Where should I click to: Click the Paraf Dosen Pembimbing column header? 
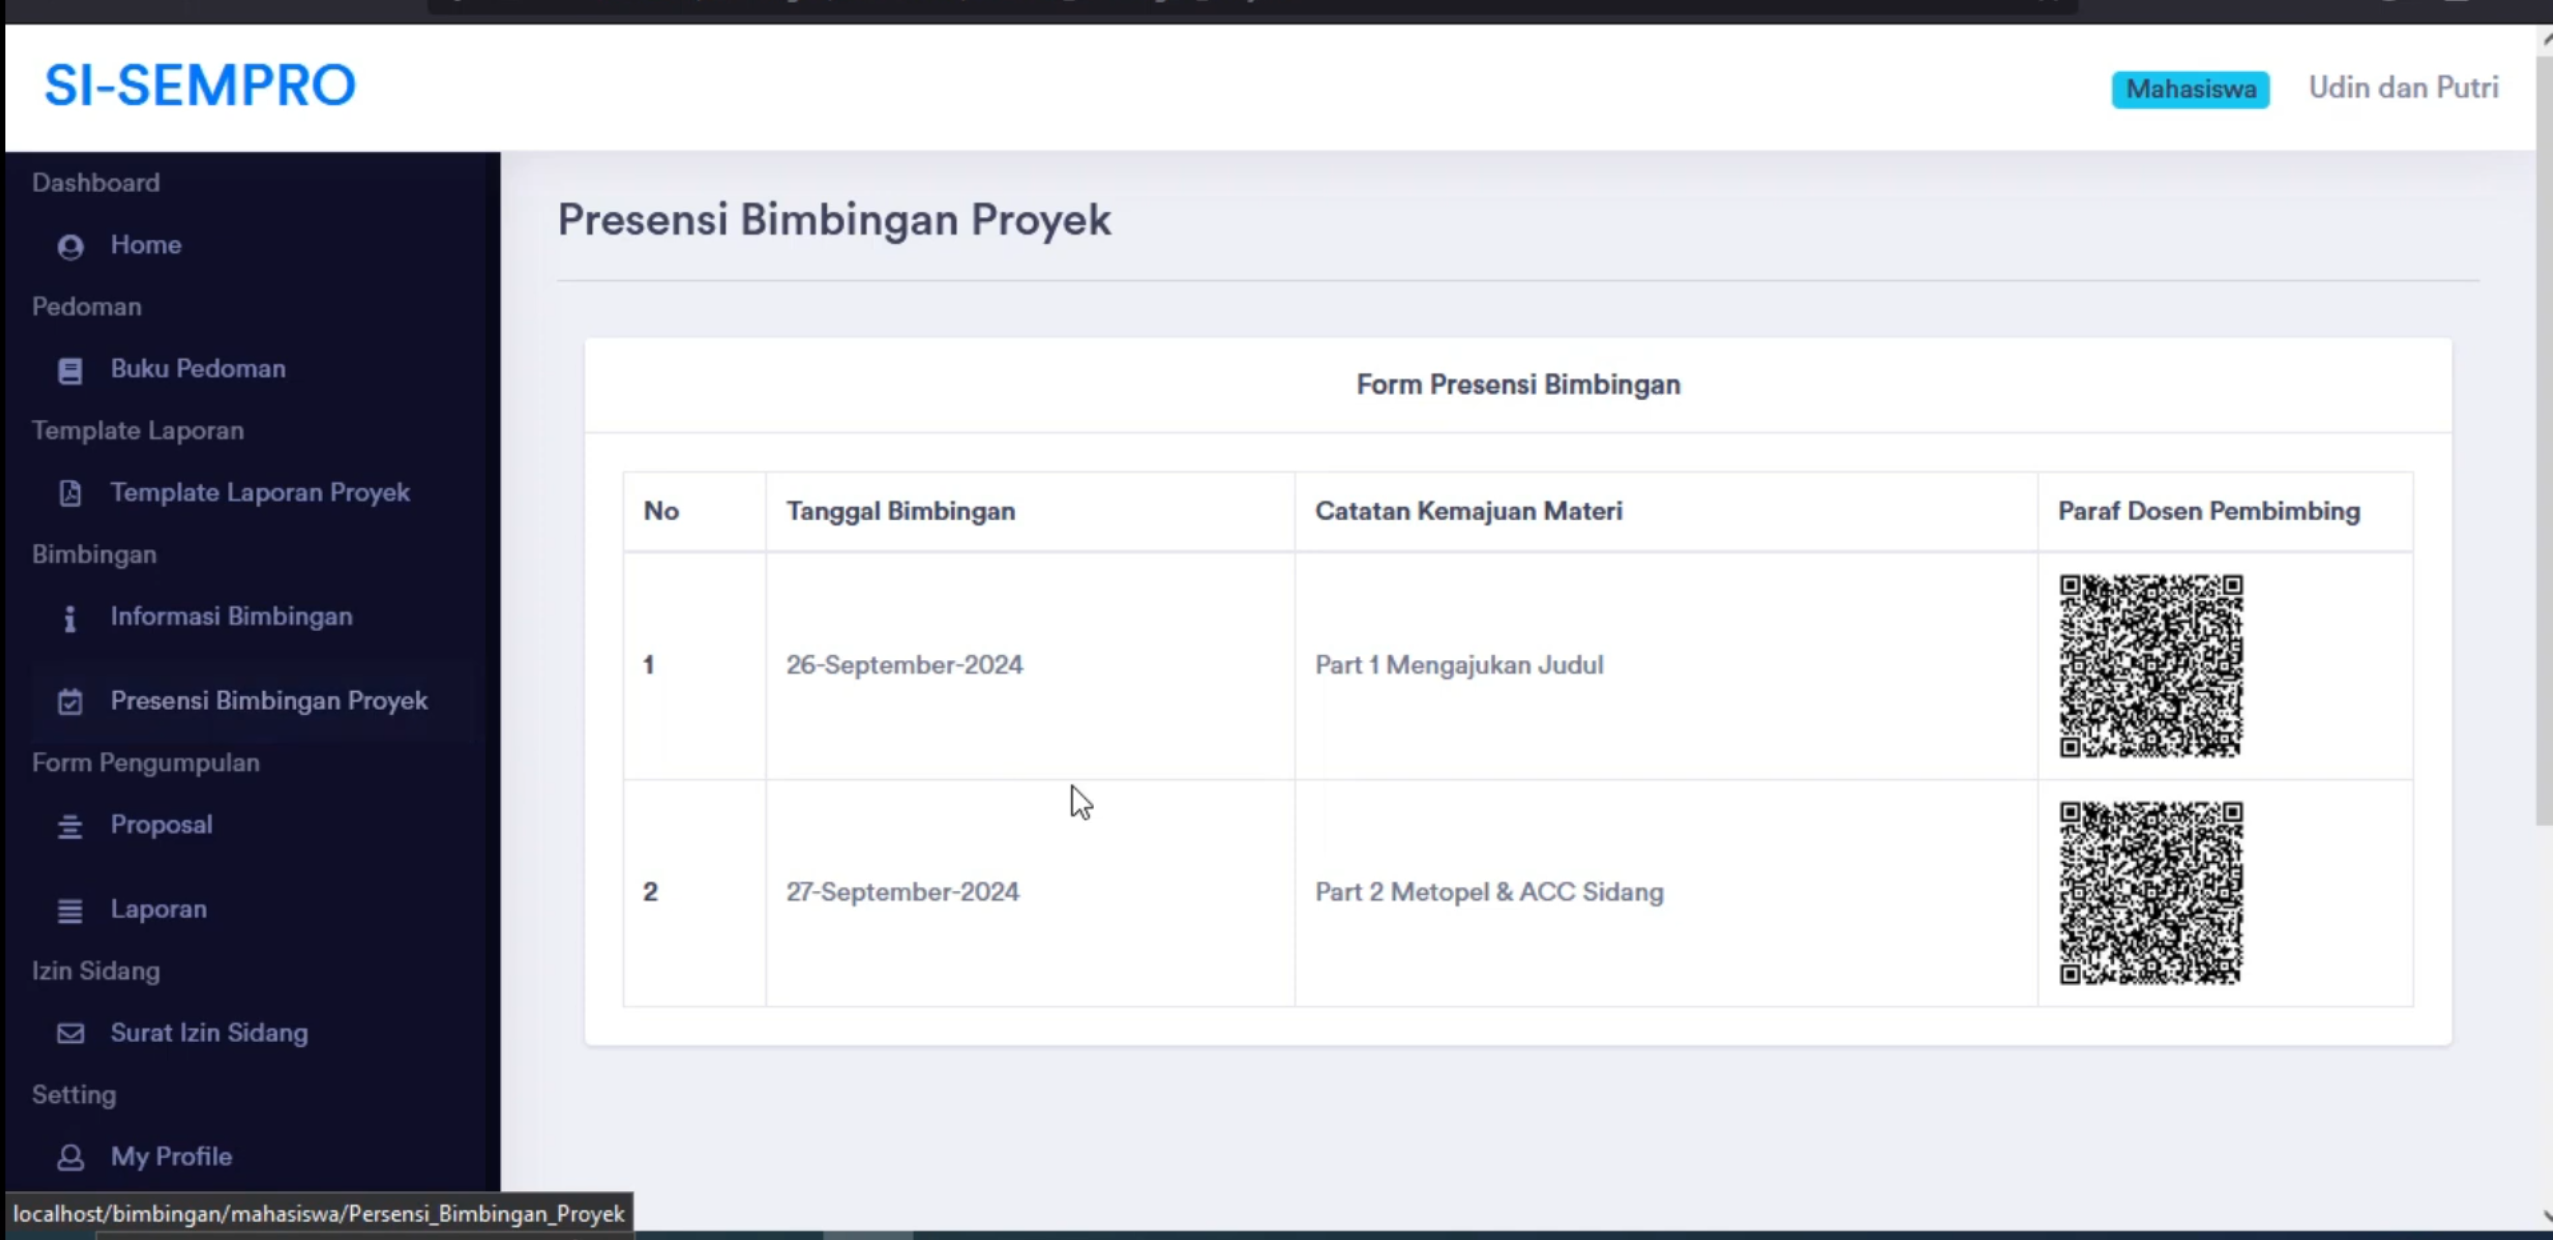tap(2226, 511)
